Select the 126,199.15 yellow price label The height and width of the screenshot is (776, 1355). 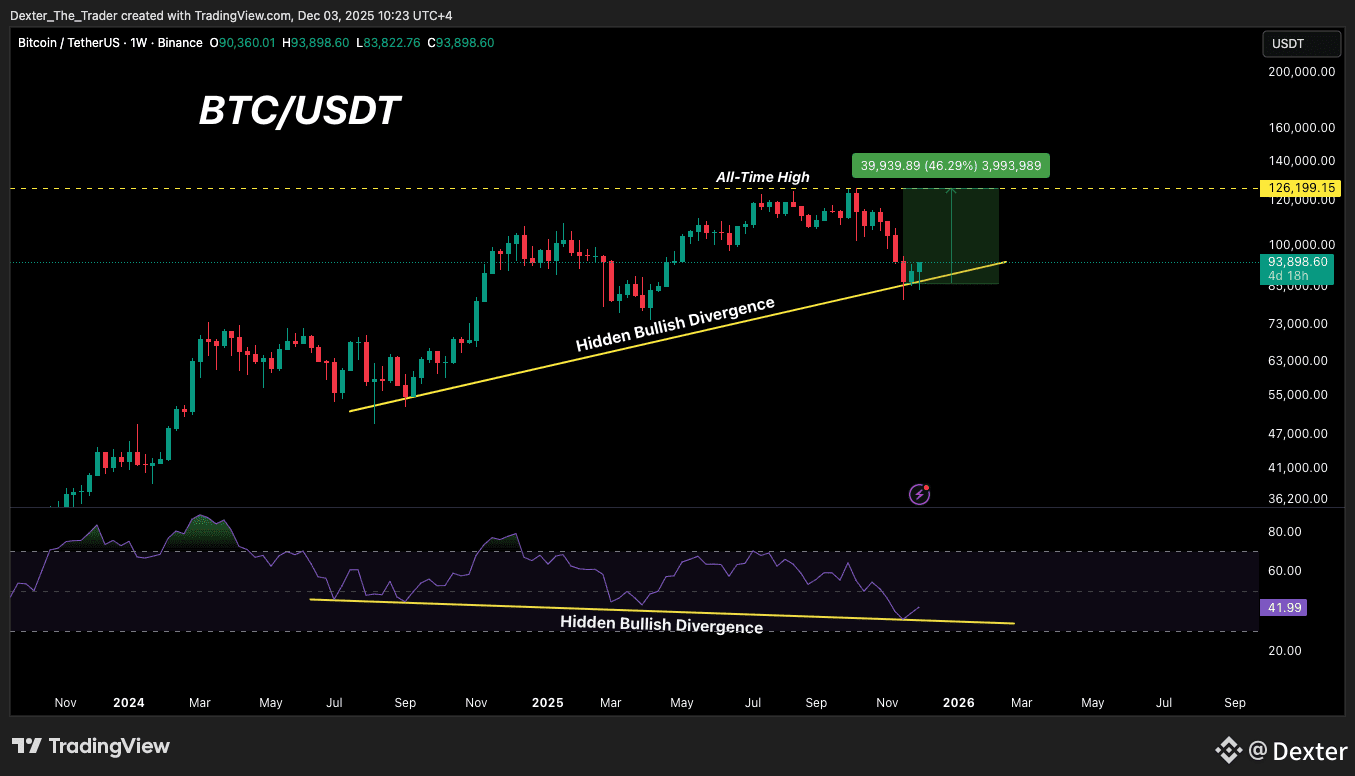pos(1299,188)
